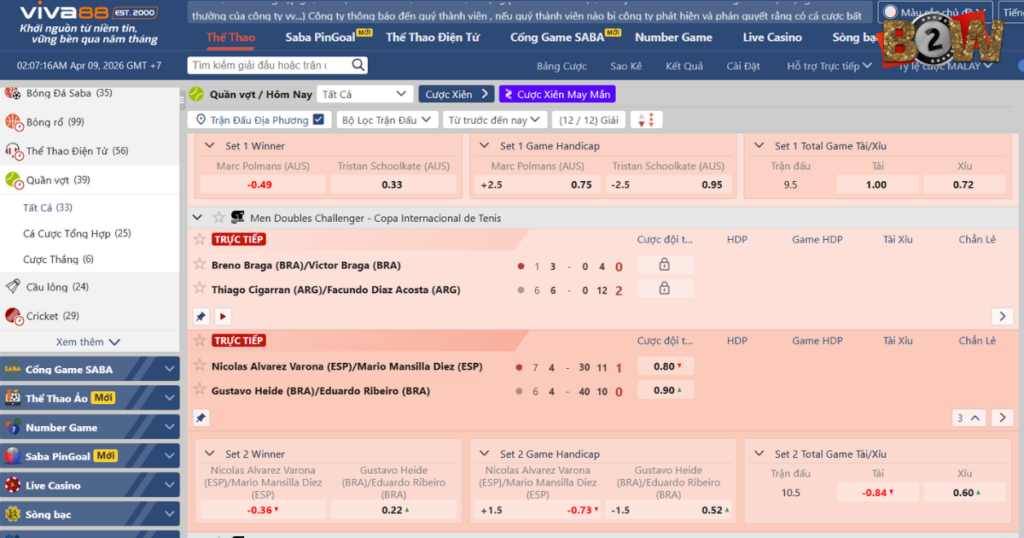Bet Set 2 Total Game Tài -0.84
1024x538 pixels.
[876, 492]
